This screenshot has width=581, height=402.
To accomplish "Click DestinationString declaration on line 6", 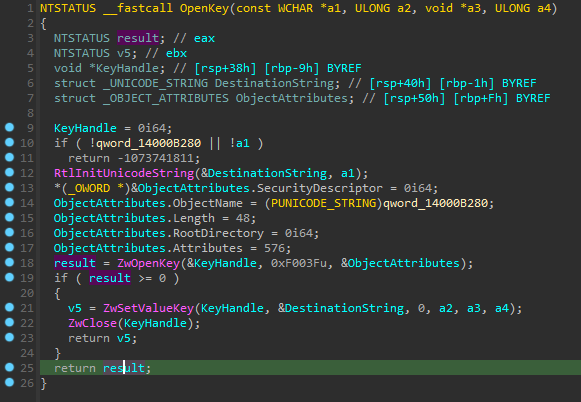I will click(274, 83).
